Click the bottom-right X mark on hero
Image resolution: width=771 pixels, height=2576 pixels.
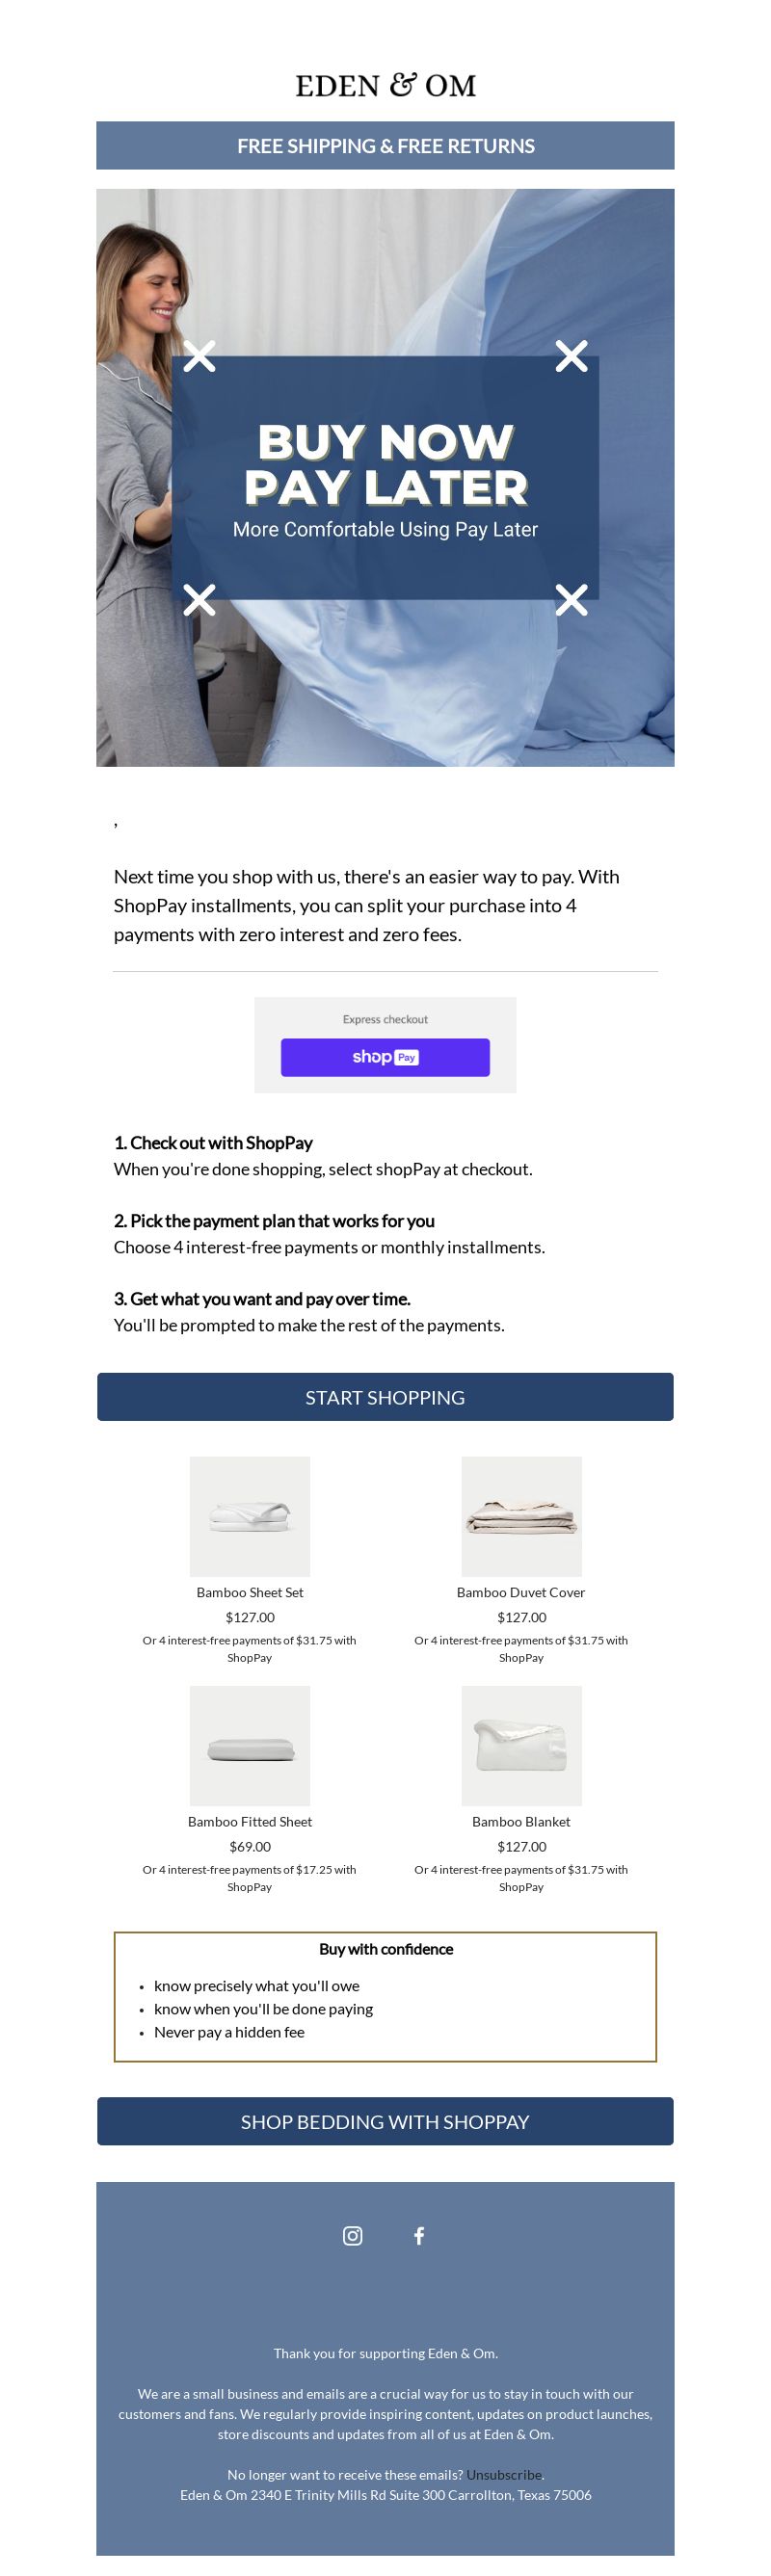[571, 600]
